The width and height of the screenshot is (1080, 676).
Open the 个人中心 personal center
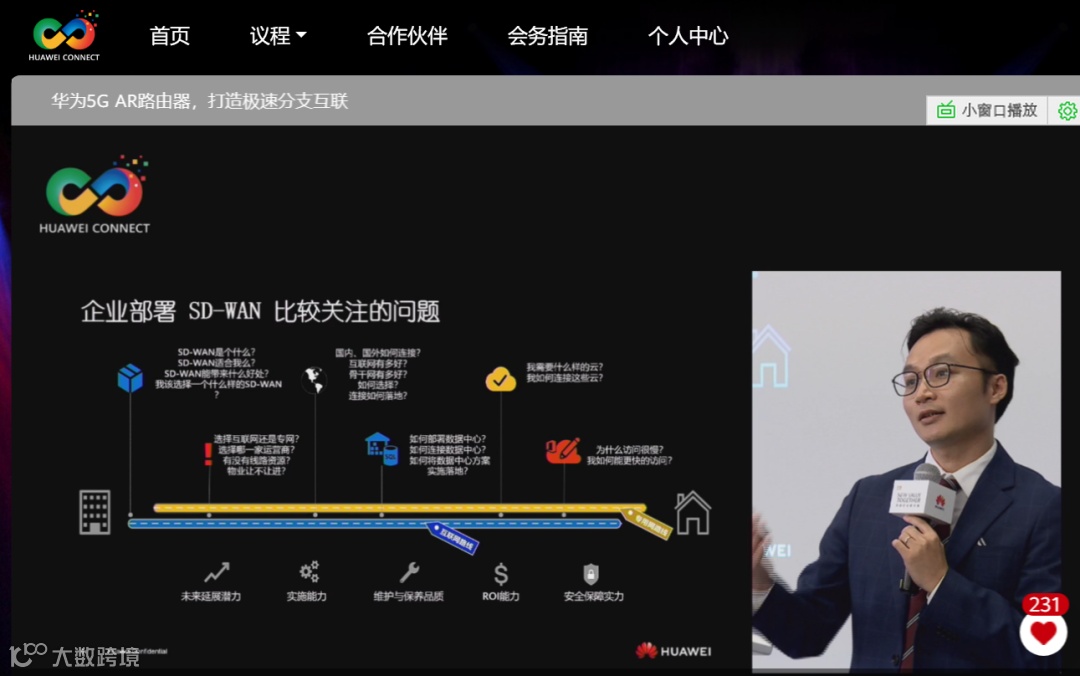[688, 36]
